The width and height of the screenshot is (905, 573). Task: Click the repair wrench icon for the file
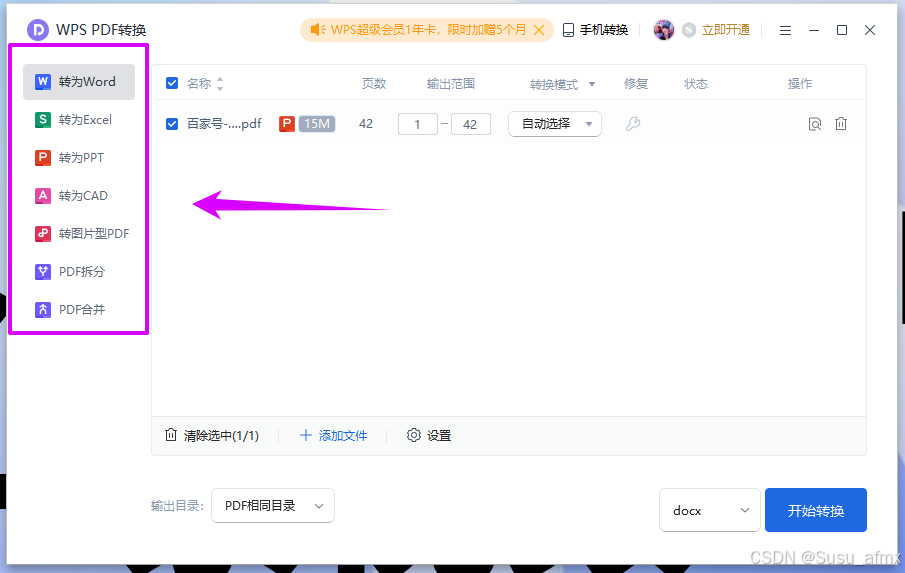click(633, 123)
